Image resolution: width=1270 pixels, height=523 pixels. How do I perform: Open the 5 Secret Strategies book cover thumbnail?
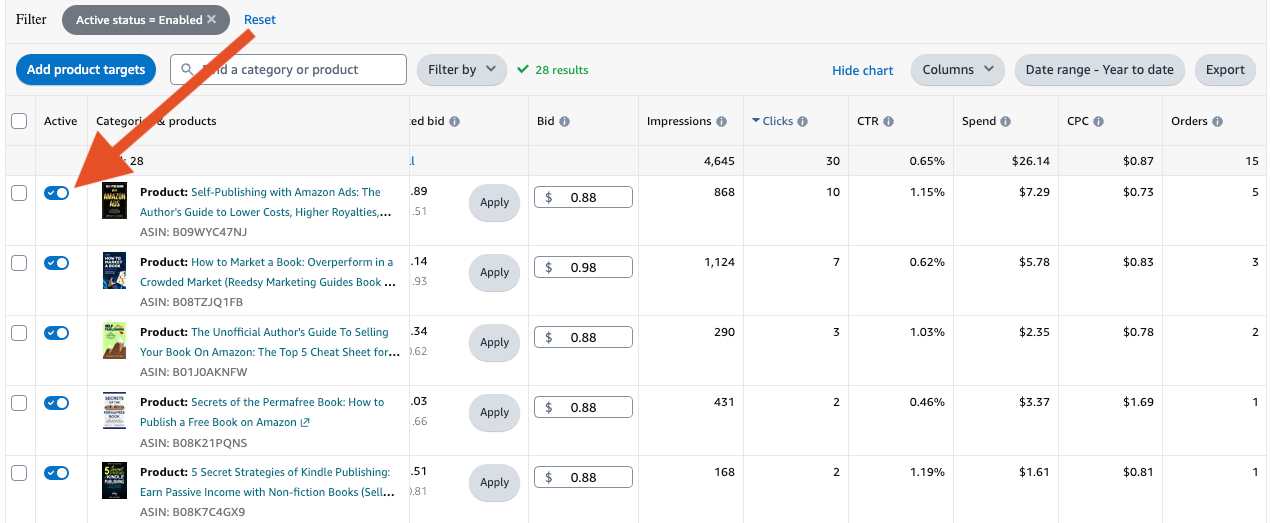click(115, 481)
